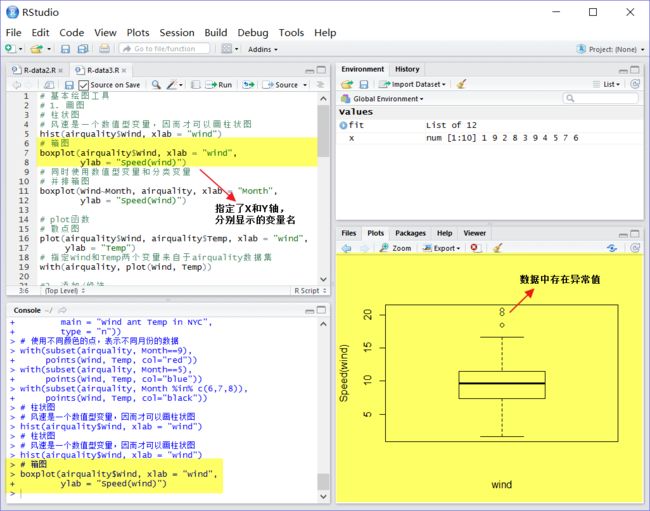The image size is (650, 511).
Task: Maximize the Plots pane
Action: click(x=635, y=234)
